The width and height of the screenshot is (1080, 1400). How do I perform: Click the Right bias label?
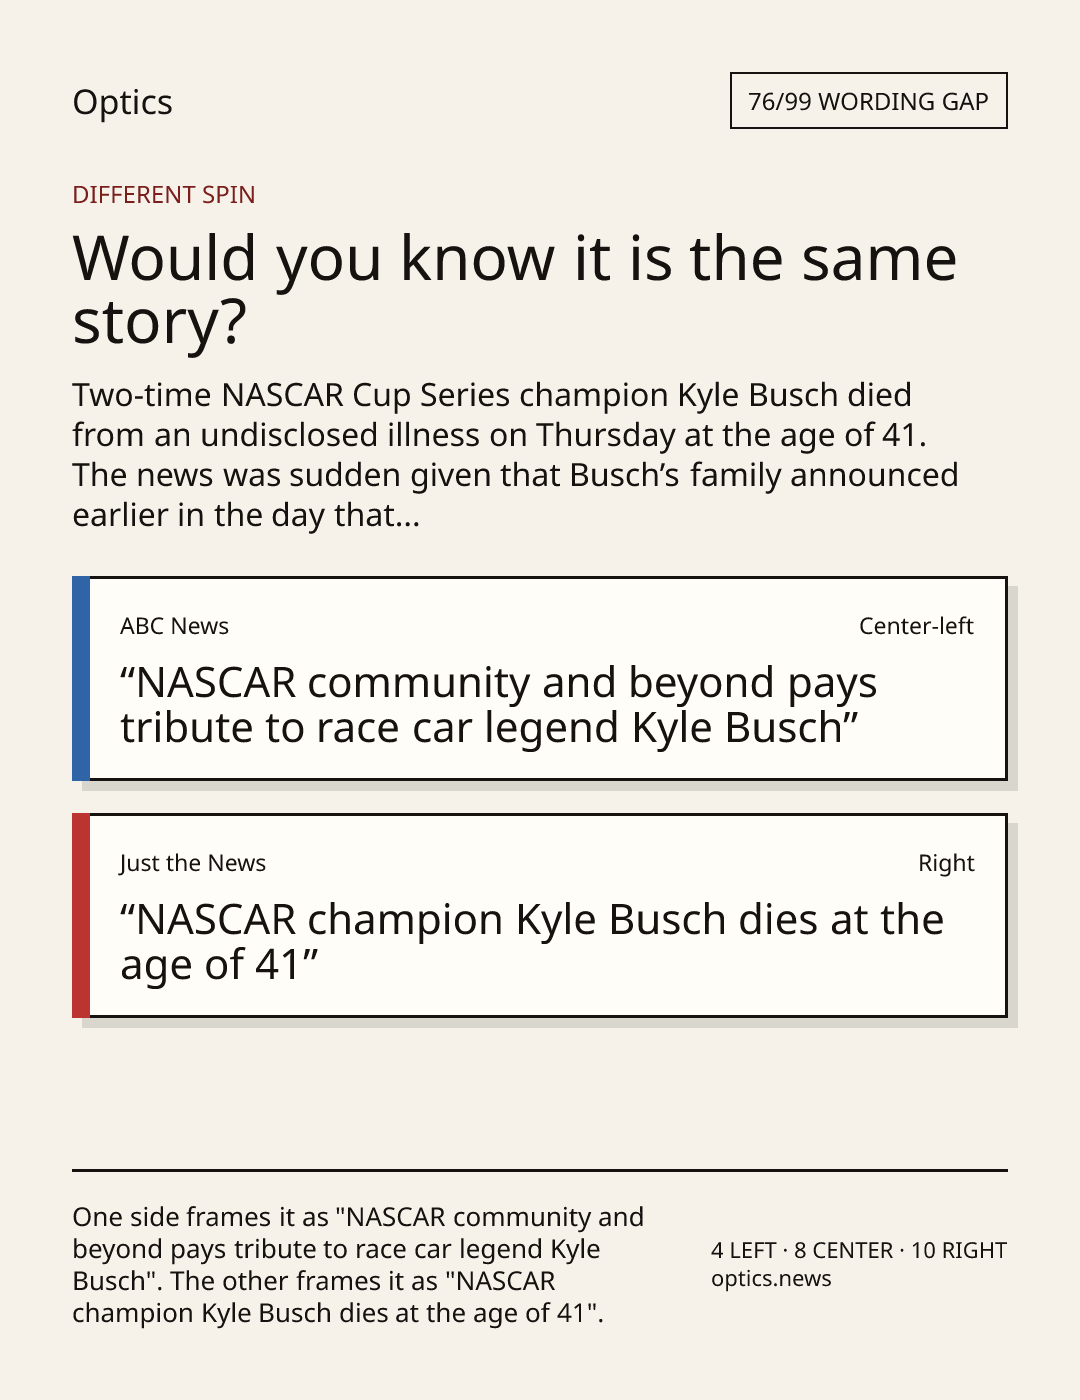click(946, 863)
